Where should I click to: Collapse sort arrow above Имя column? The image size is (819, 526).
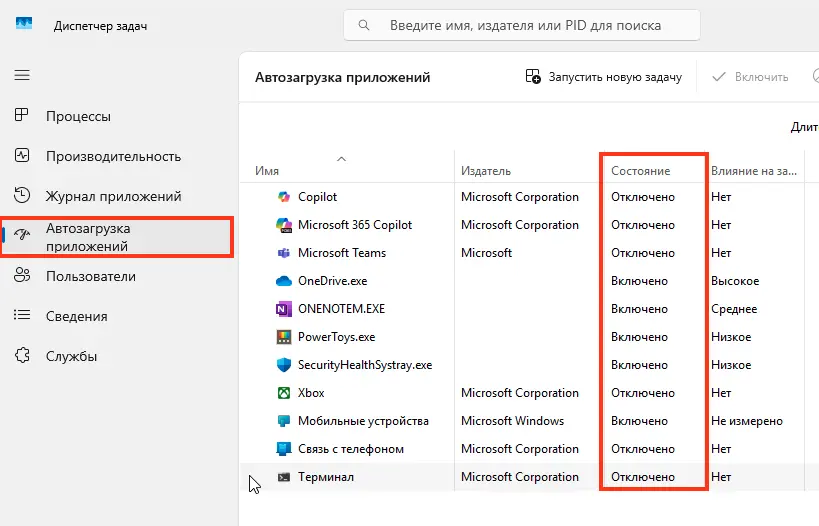click(341, 158)
